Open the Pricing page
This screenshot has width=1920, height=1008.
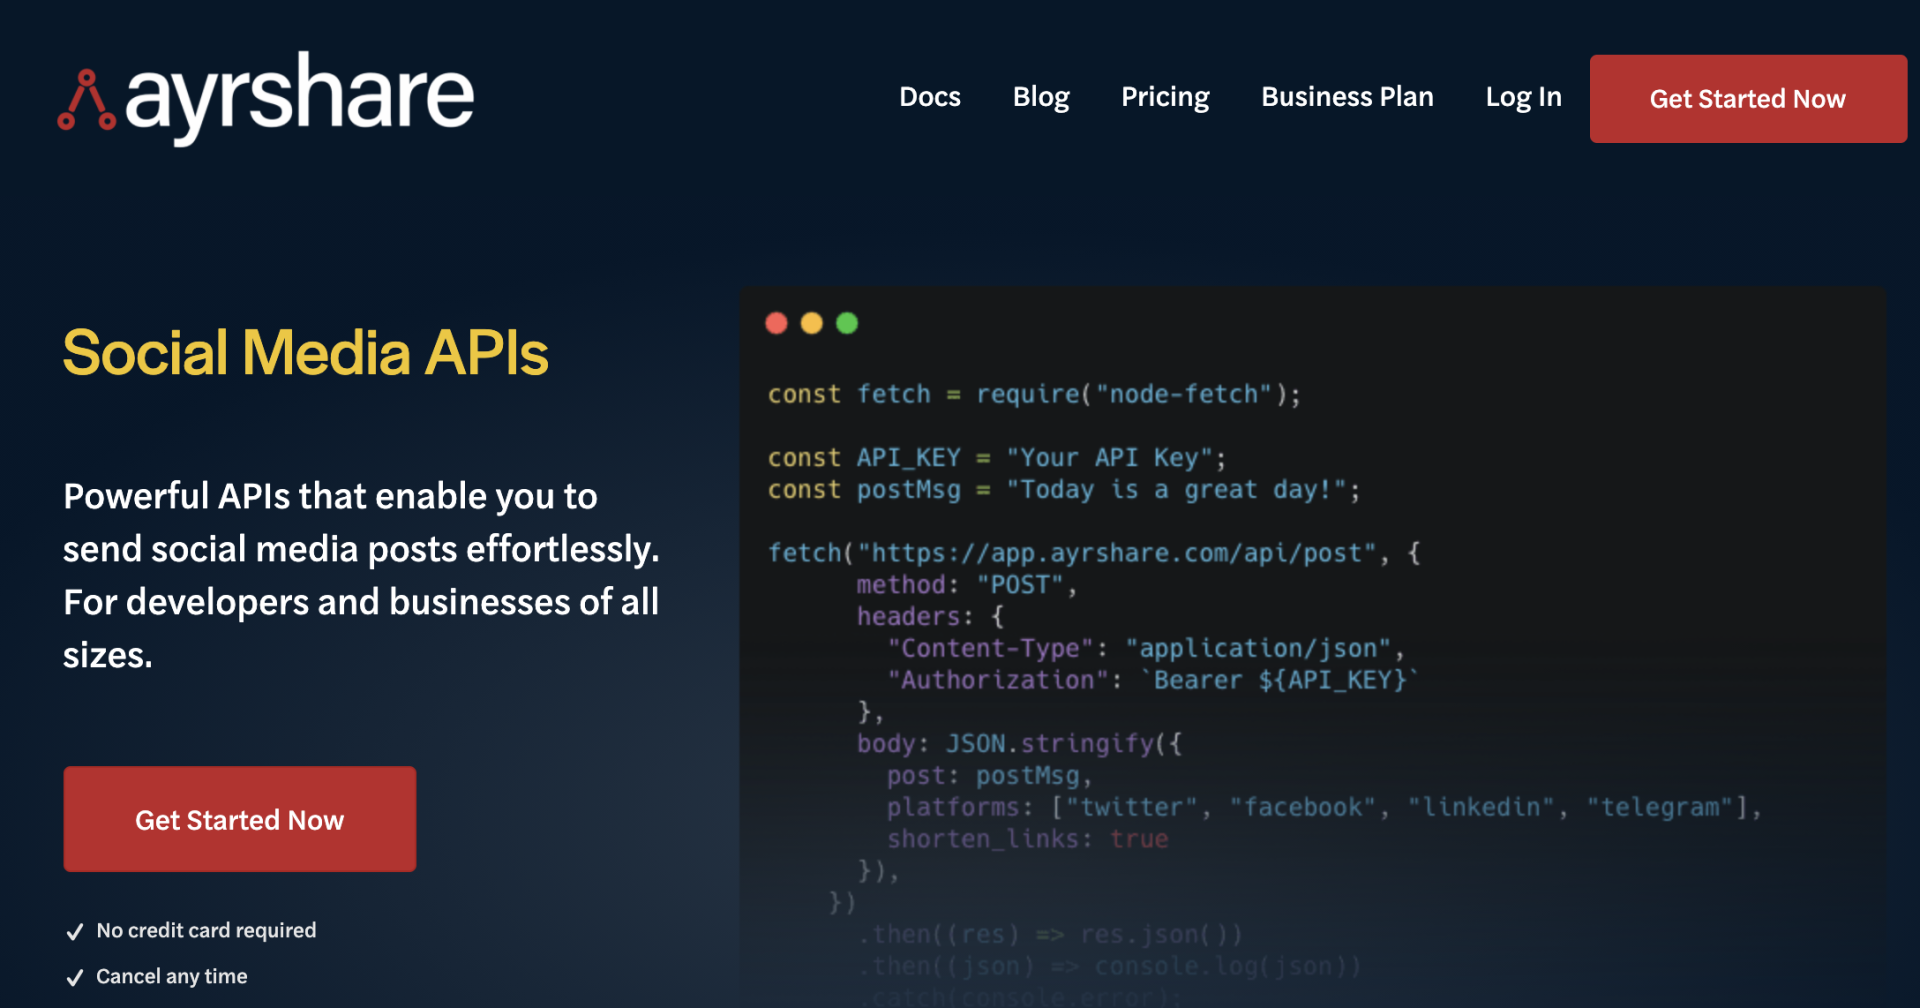pyautogui.click(x=1164, y=97)
